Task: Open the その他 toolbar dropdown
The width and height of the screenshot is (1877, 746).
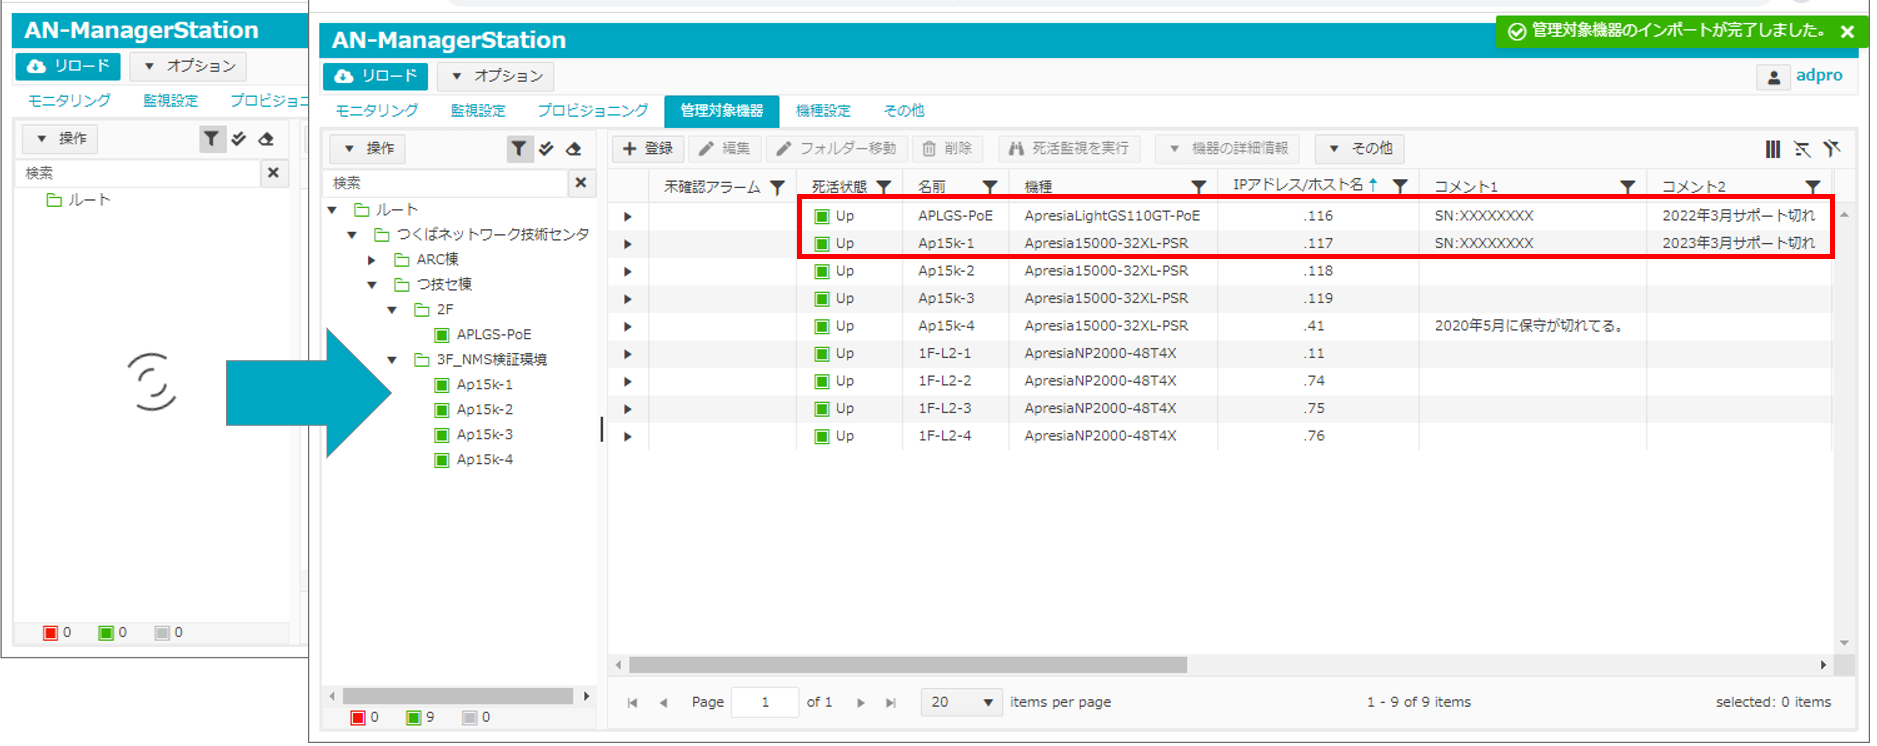Action: tap(1360, 149)
